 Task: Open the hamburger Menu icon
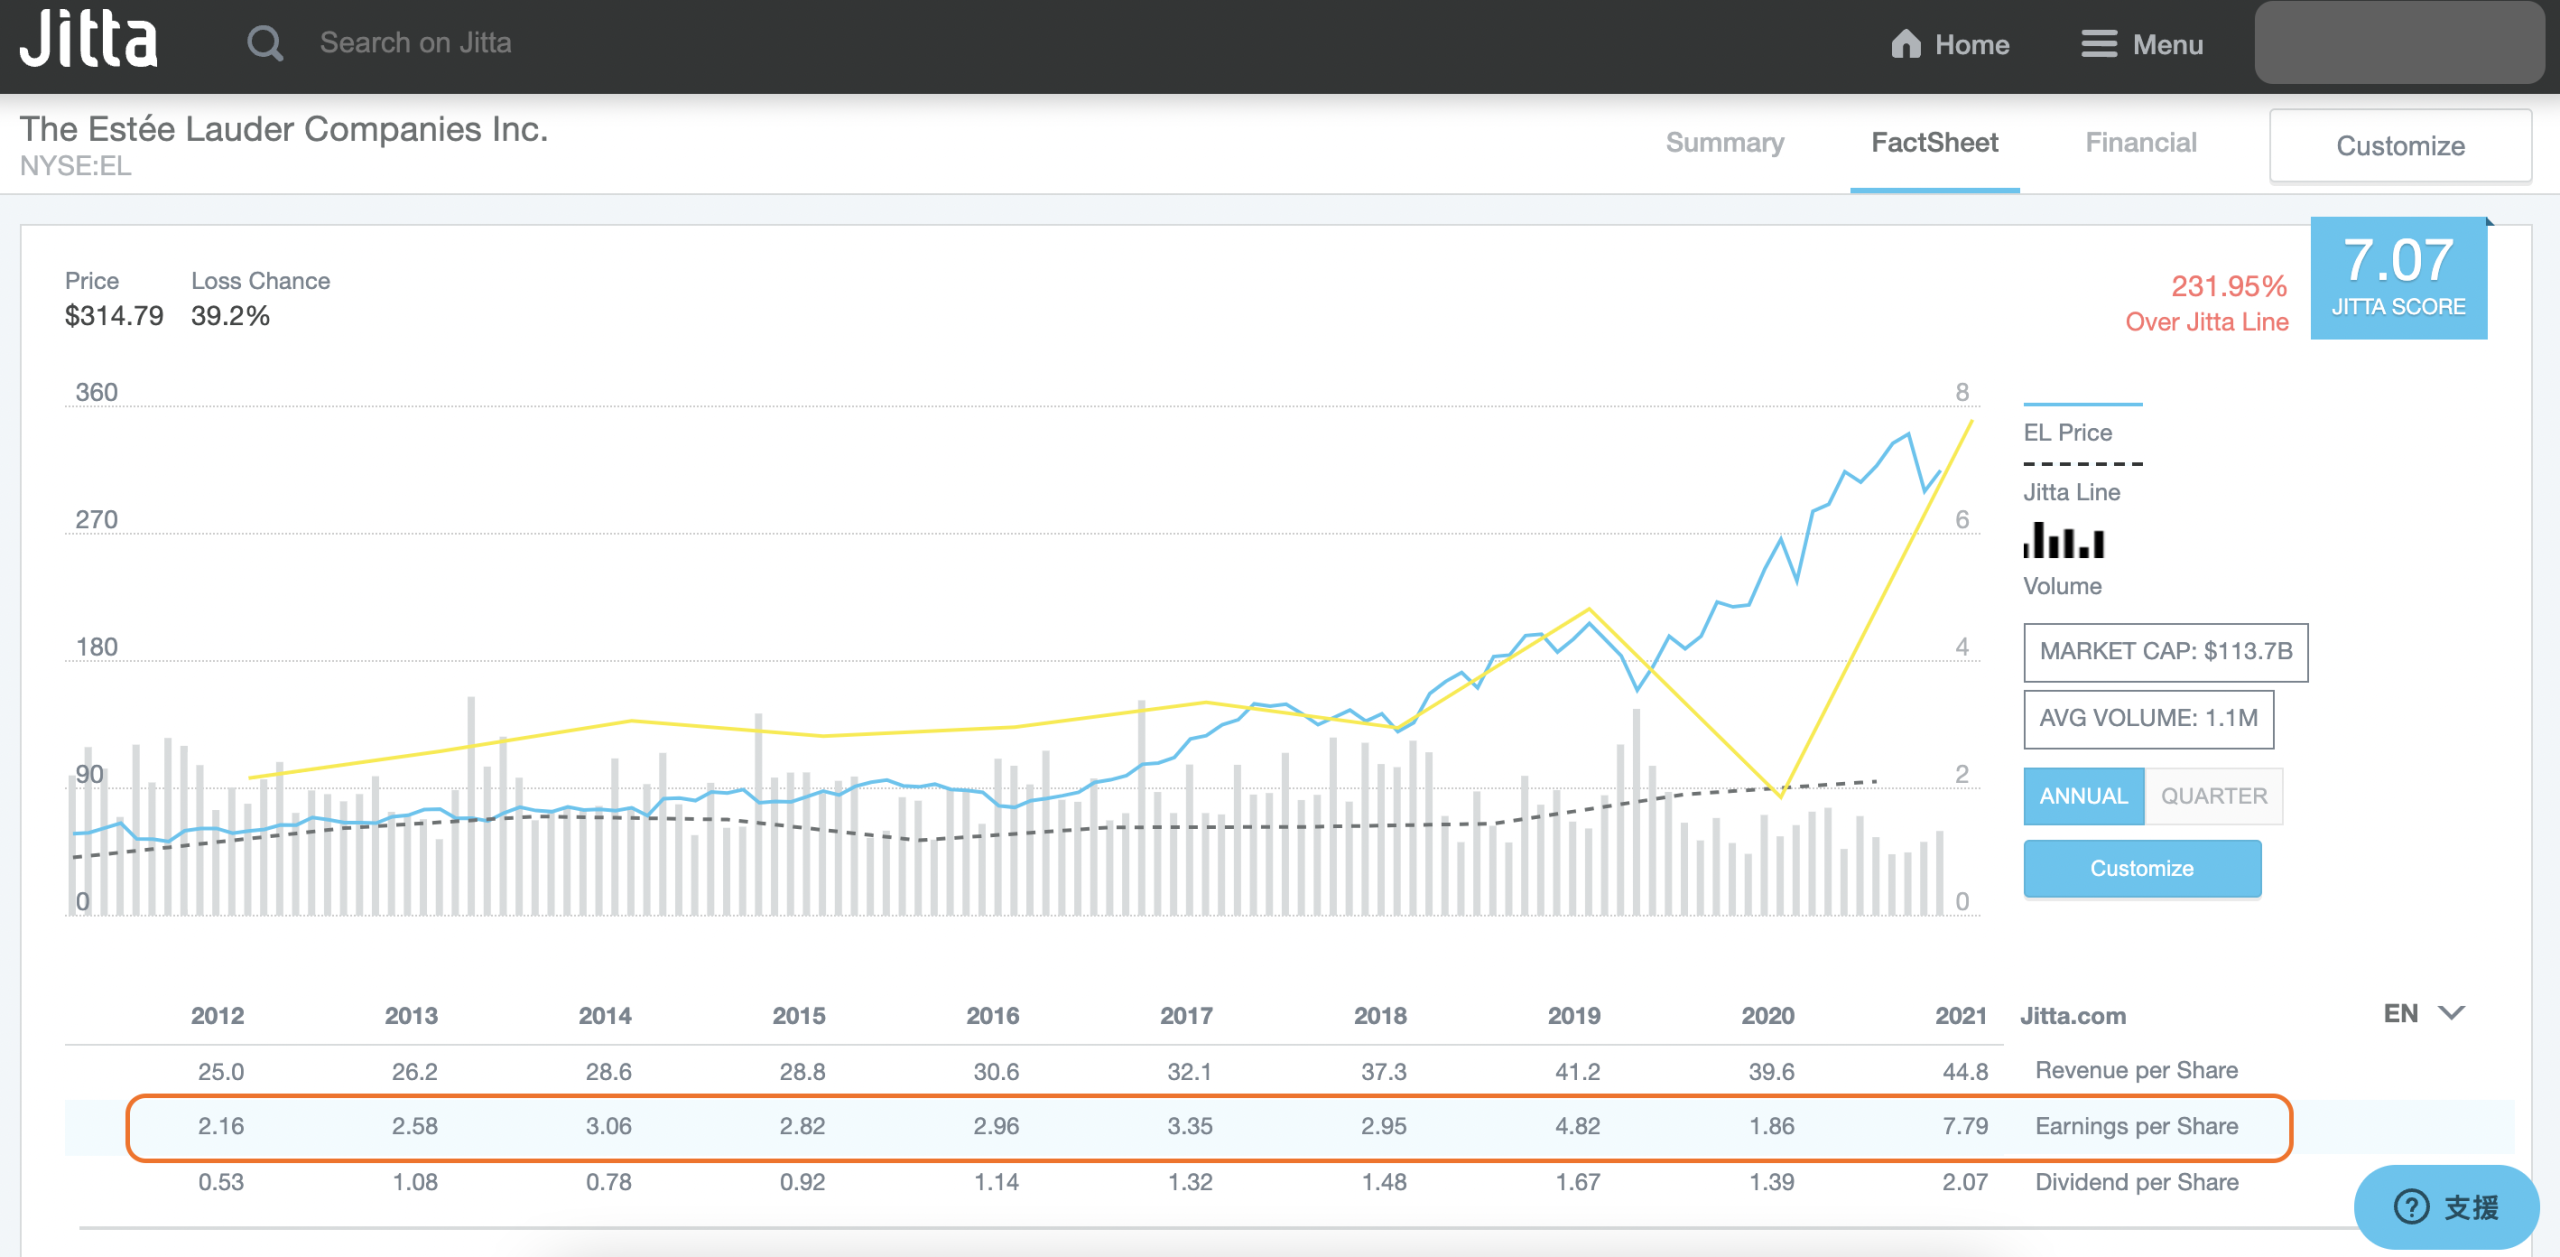click(x=2098, y=44)
